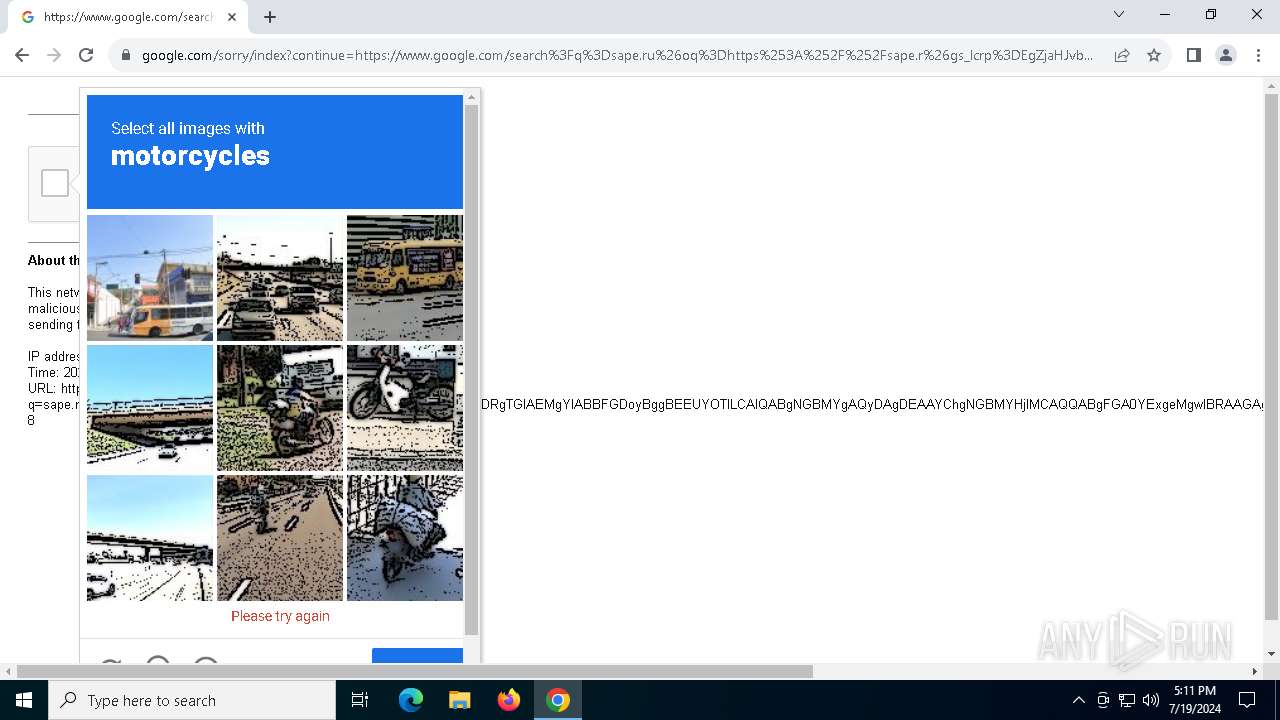Open the Windows Start menu
1280x720 pixels.
(24, 700)
